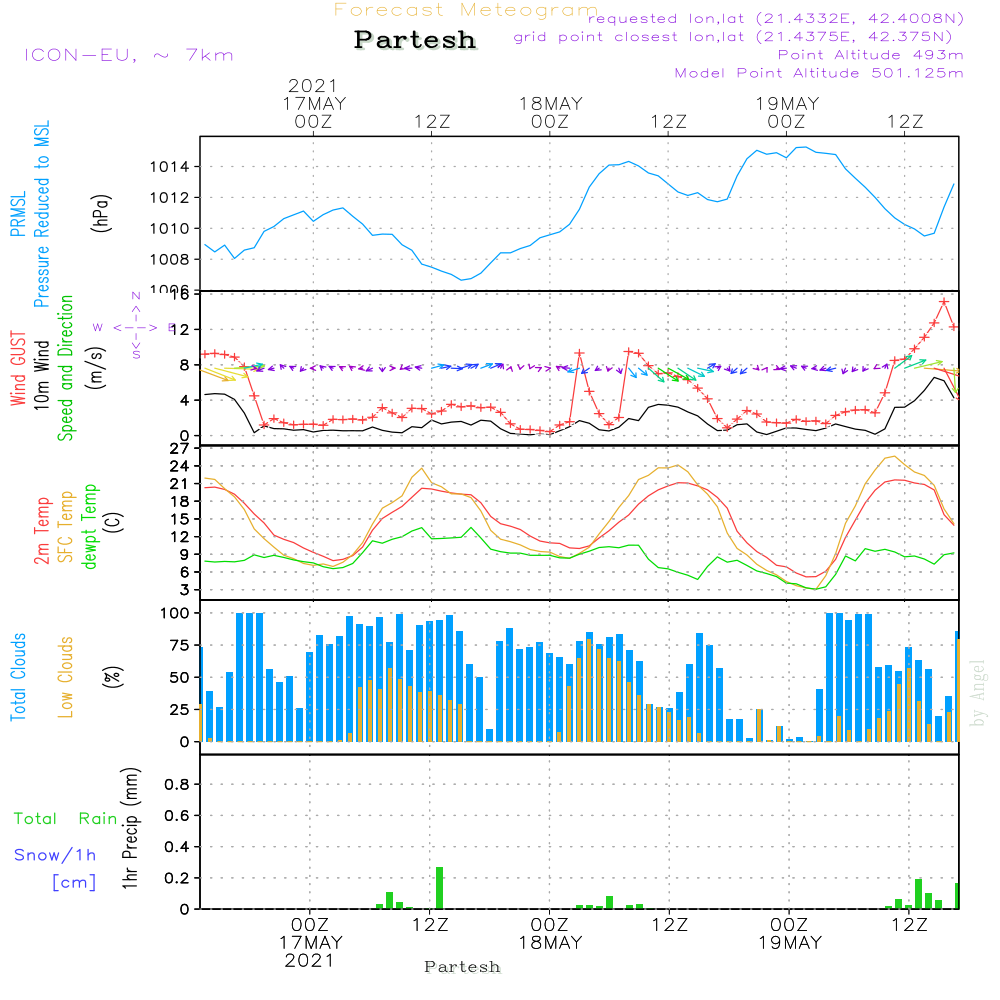1000x1000 pixels.
Task: Click the 'Snow/1h [cm]' legend text
Action: click(55, 868)
